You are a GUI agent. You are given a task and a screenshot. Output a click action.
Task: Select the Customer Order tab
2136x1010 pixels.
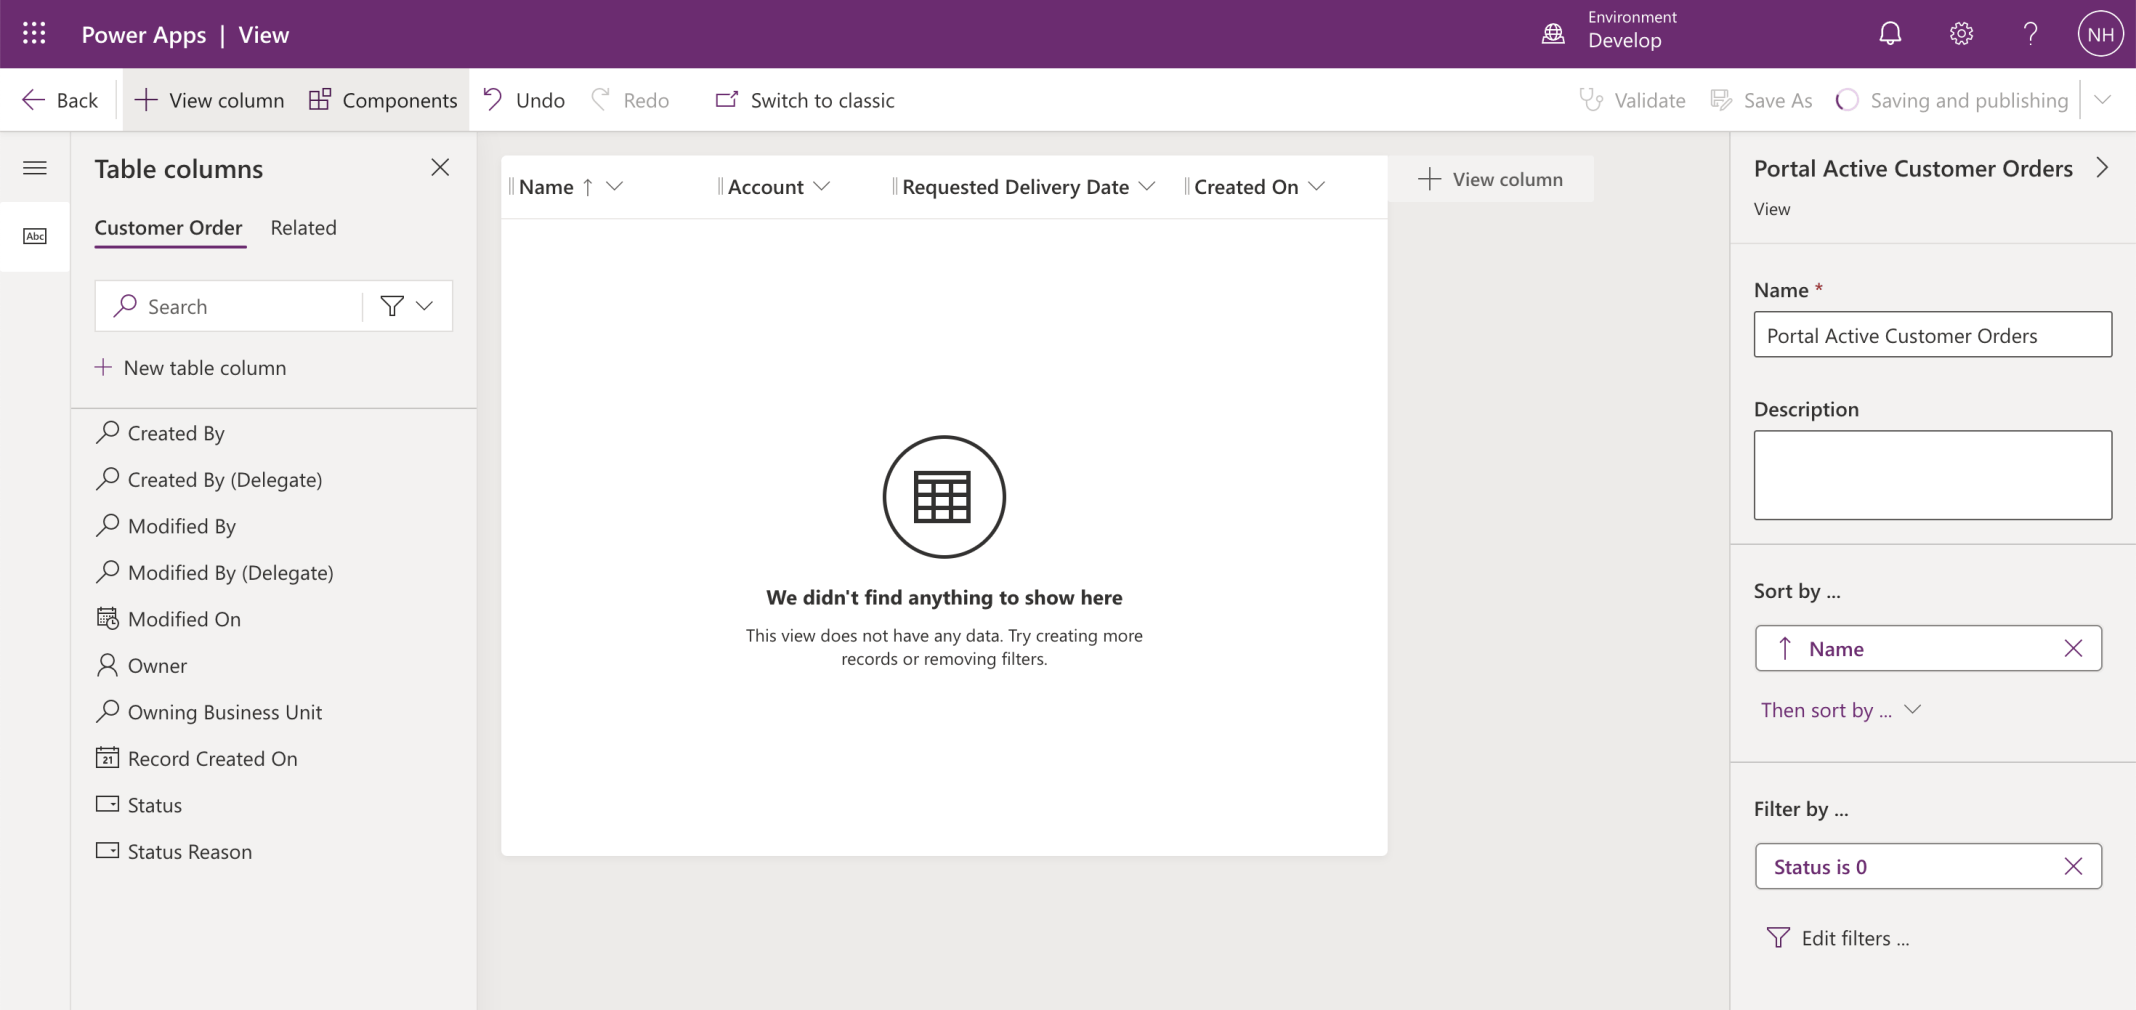(x=168, y=228)
